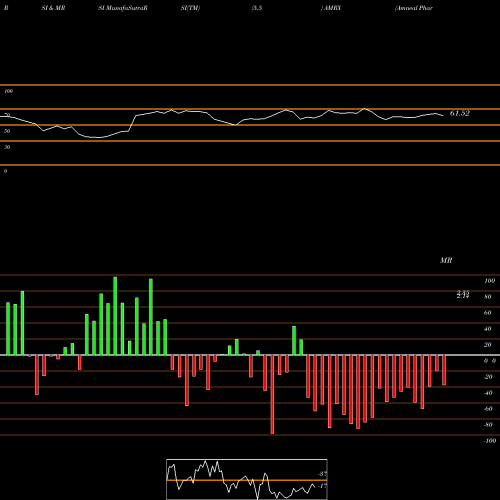Click the MR axis label -20
The height and width of the screenshot is (500, 500).
coord(488,377)
